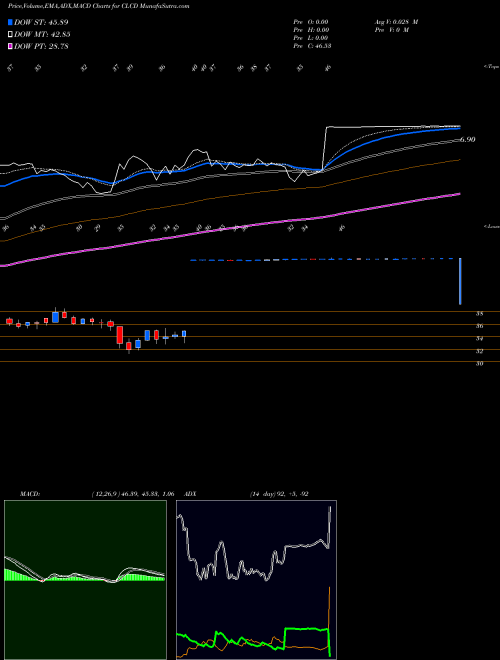Viewport: 500px width, 660px height.
Task: Click the blue DOW ST legend swatch
Action: coord(10,22)
